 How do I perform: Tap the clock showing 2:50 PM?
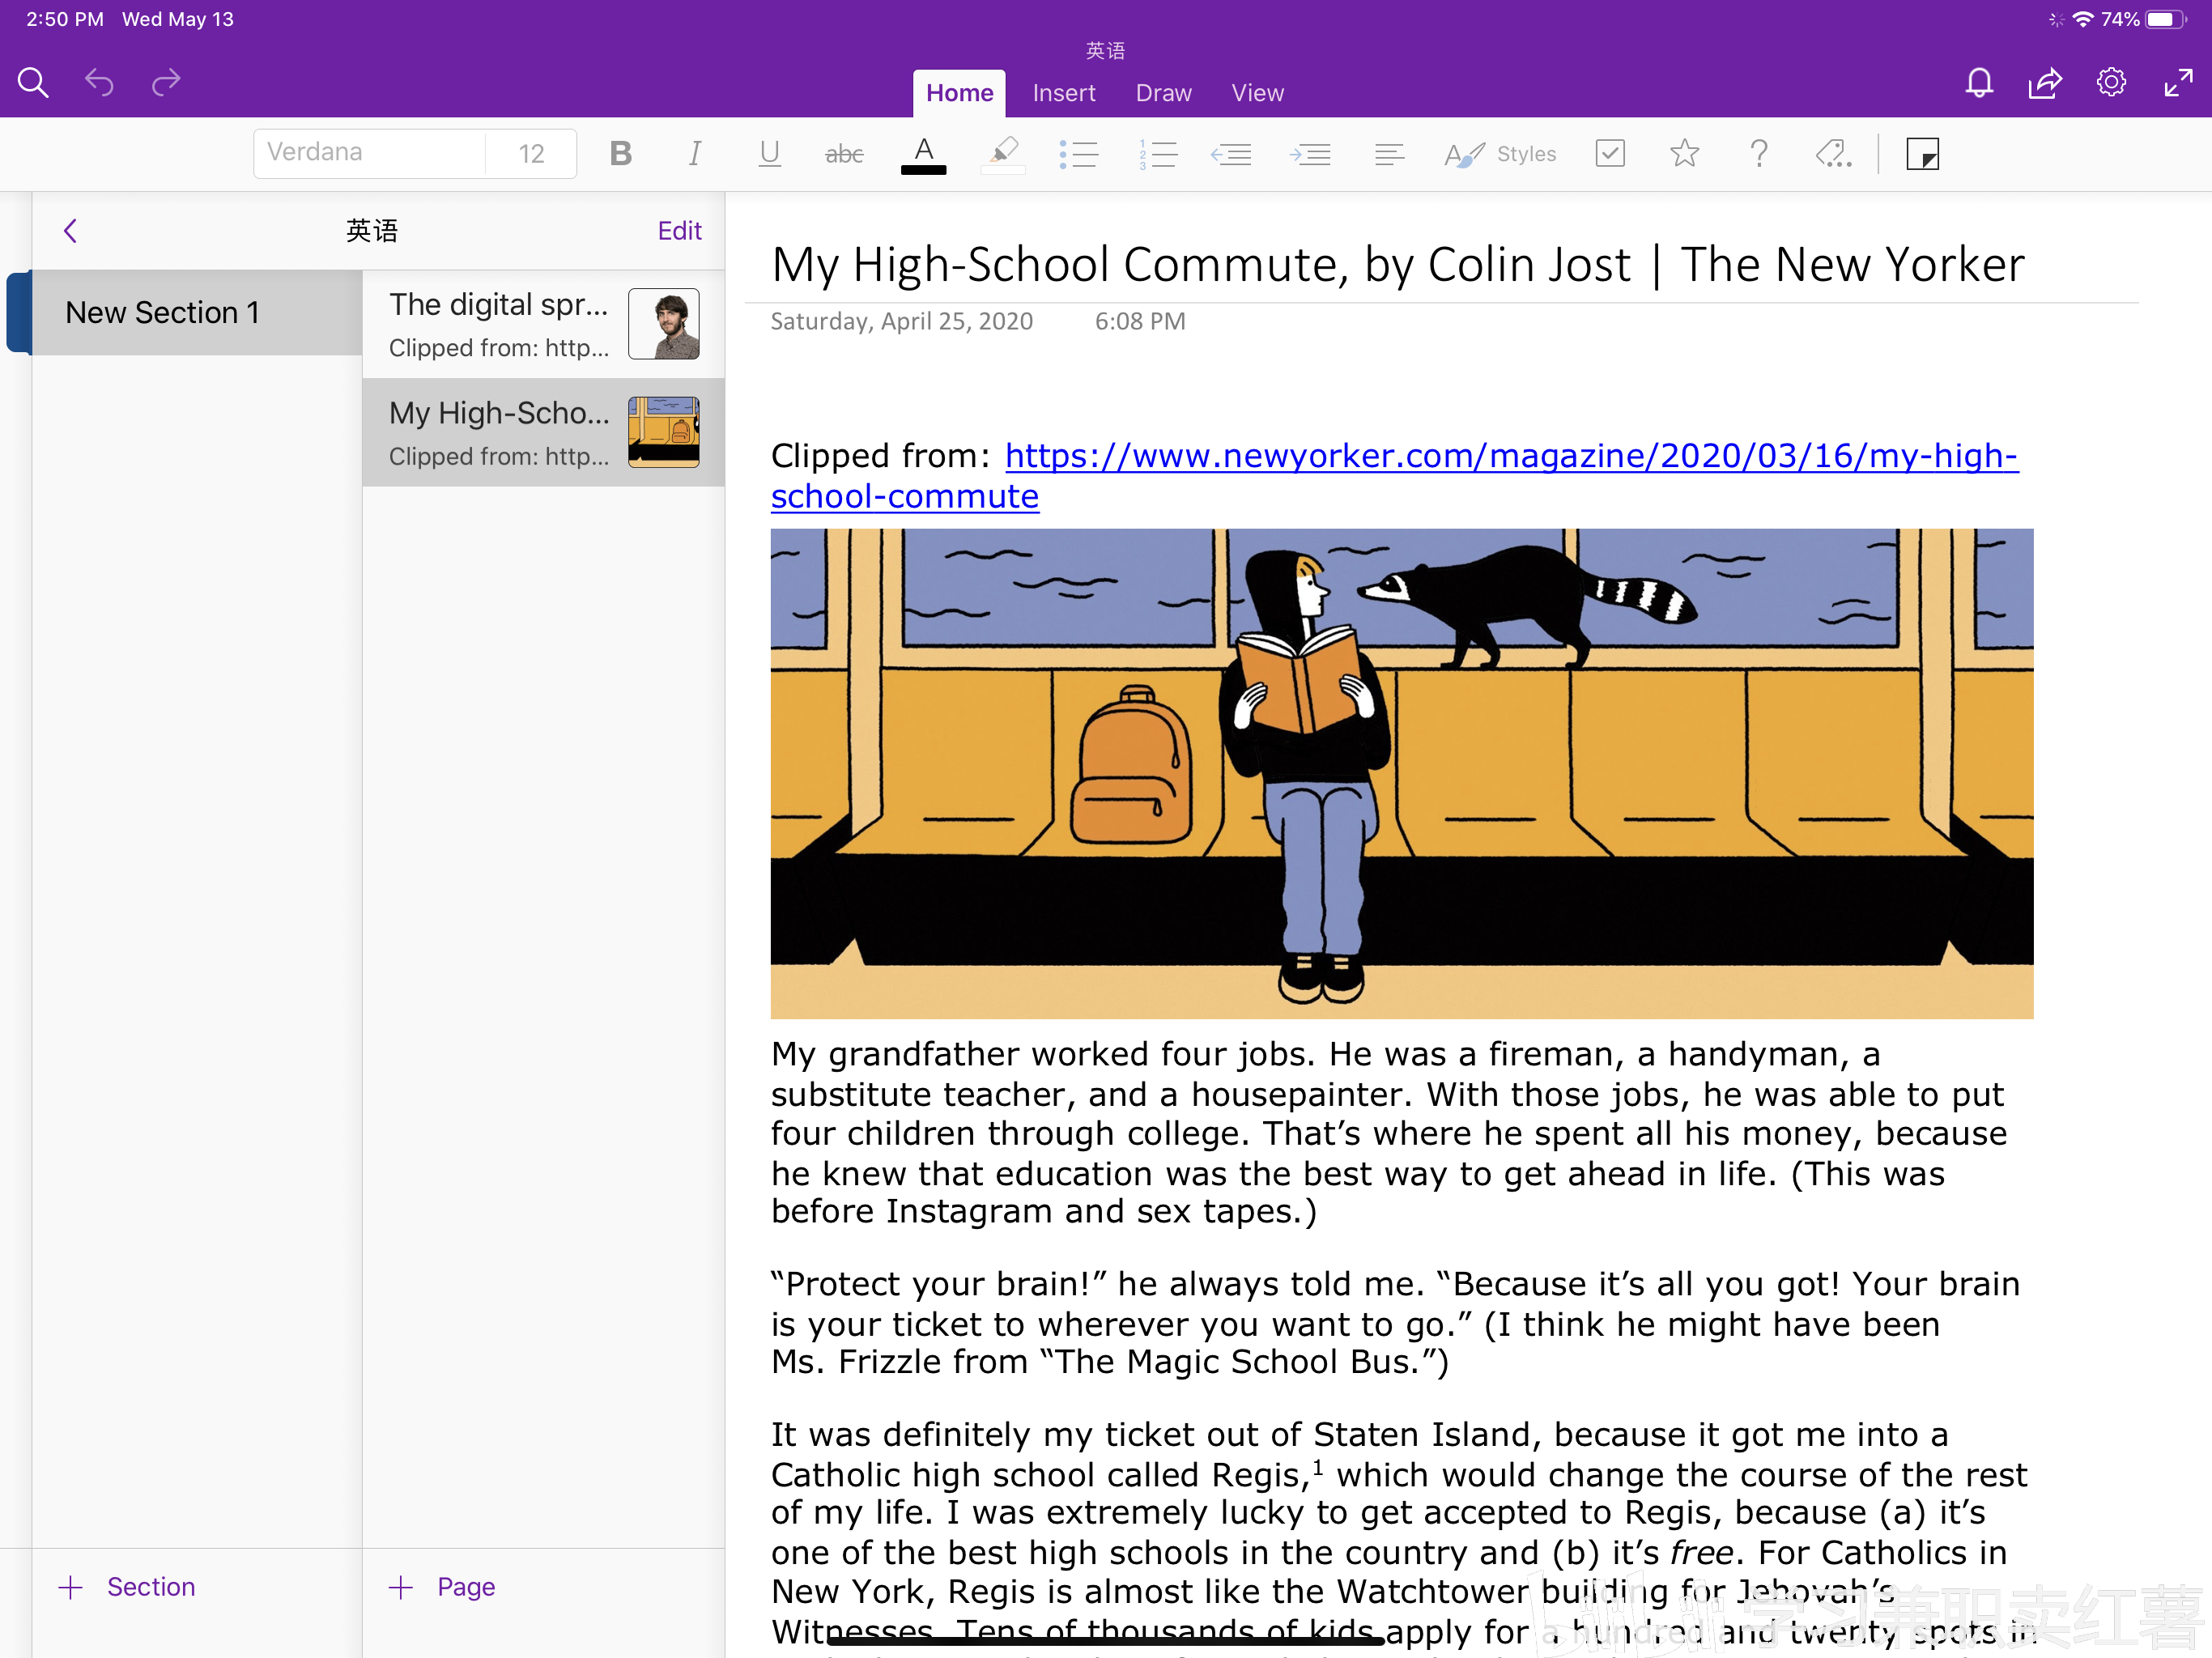(x=65, y=19)
